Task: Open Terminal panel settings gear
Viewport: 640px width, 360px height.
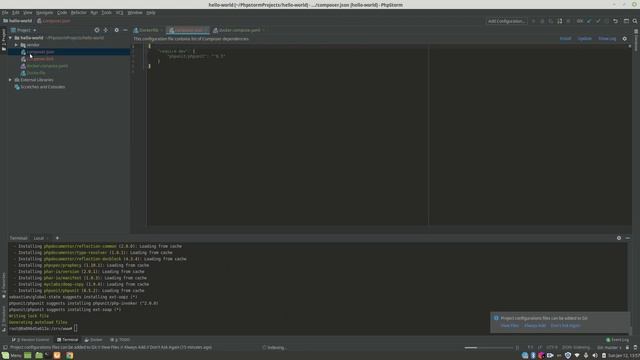Action: (619, 238)
